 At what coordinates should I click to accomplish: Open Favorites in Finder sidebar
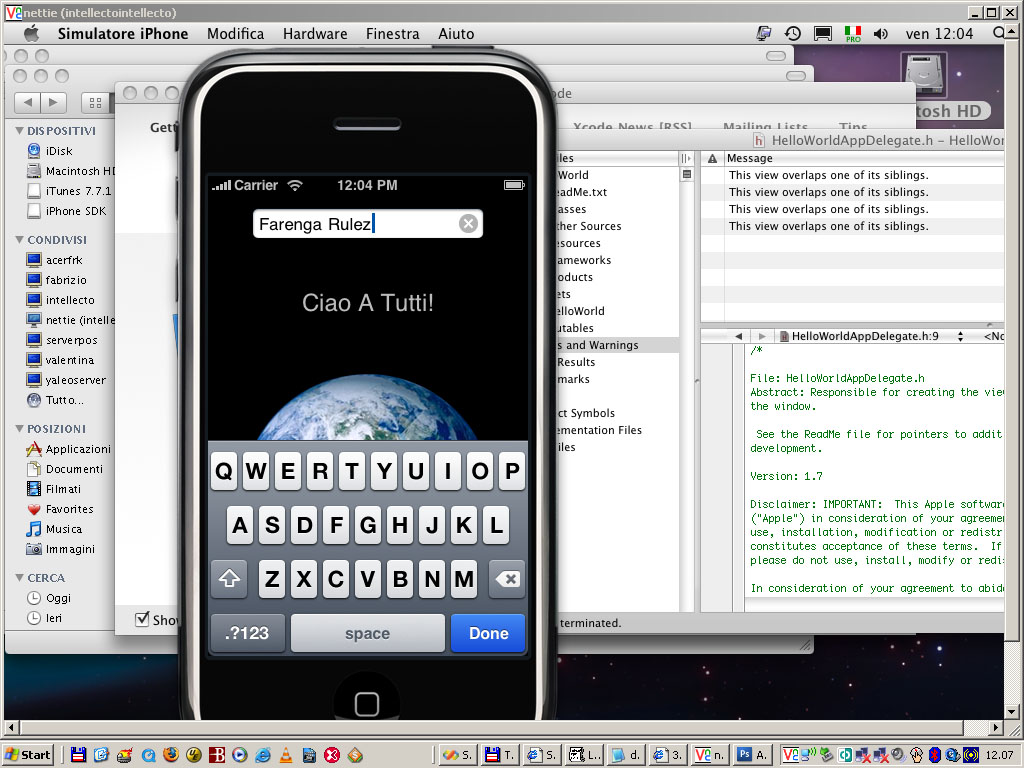(x=60, y=509)
